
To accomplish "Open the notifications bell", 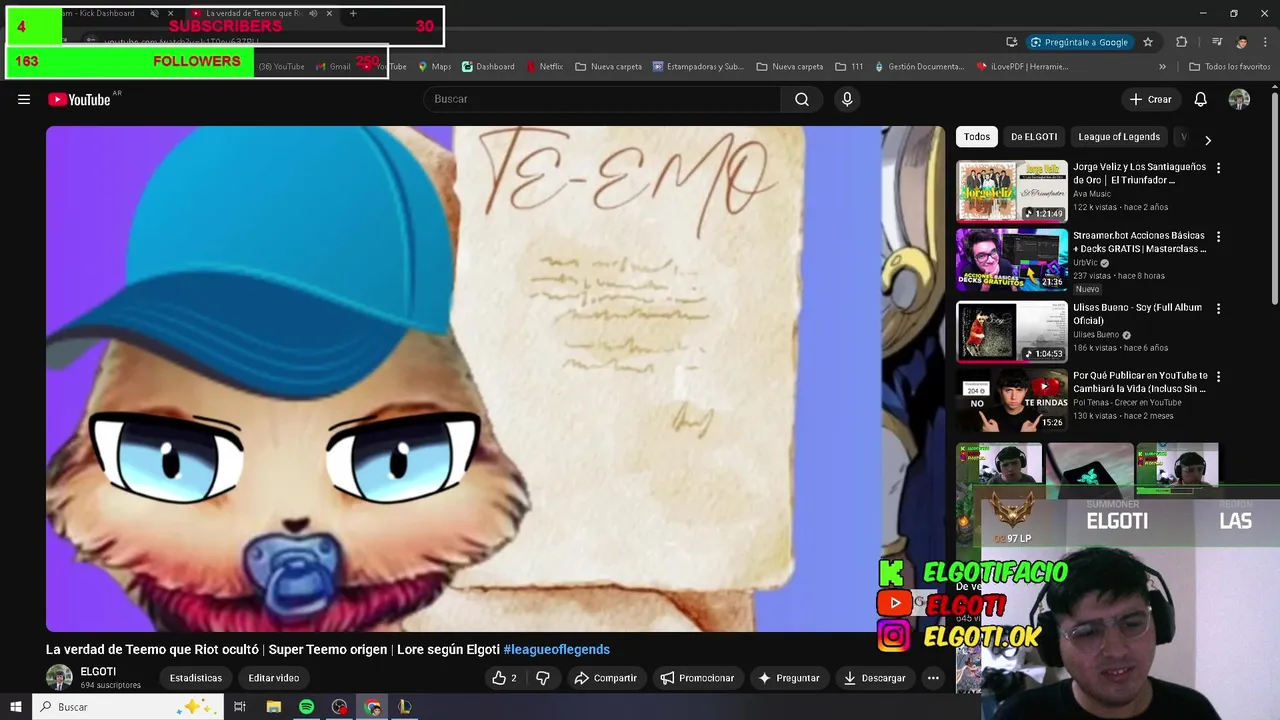I will click(x=1201, y=99).
